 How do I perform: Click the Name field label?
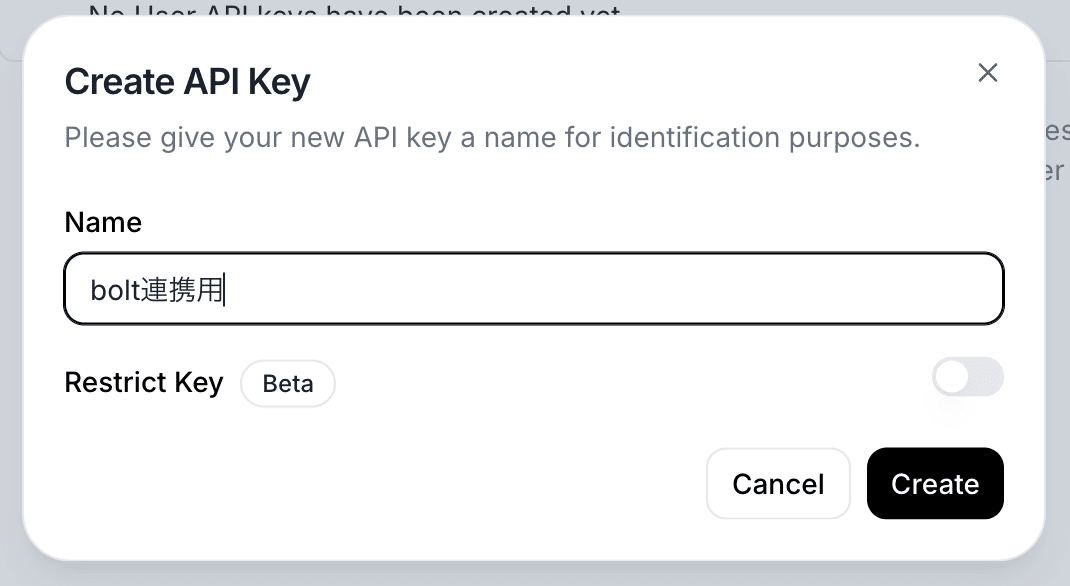click(103, 222)
